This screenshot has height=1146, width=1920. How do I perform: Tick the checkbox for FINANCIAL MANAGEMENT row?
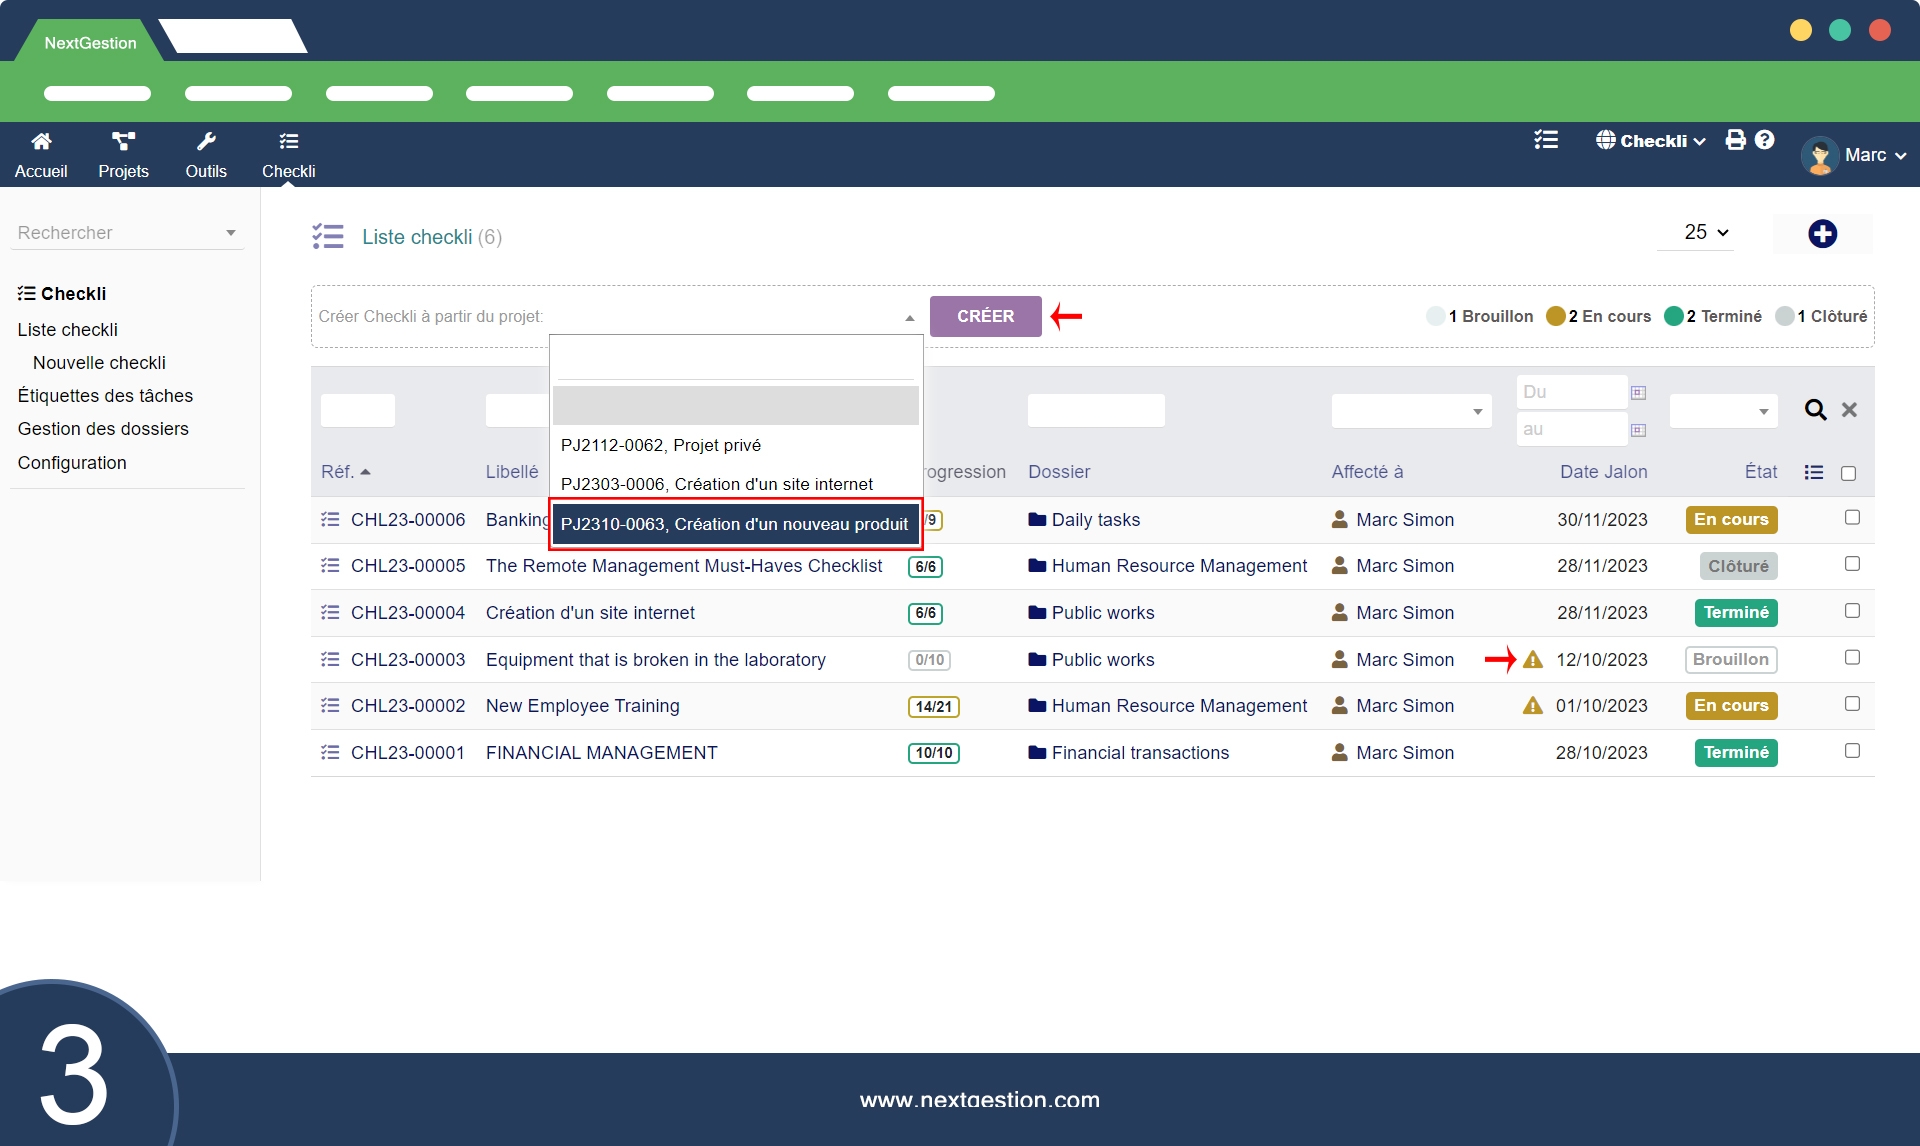tap(1852, 751)
